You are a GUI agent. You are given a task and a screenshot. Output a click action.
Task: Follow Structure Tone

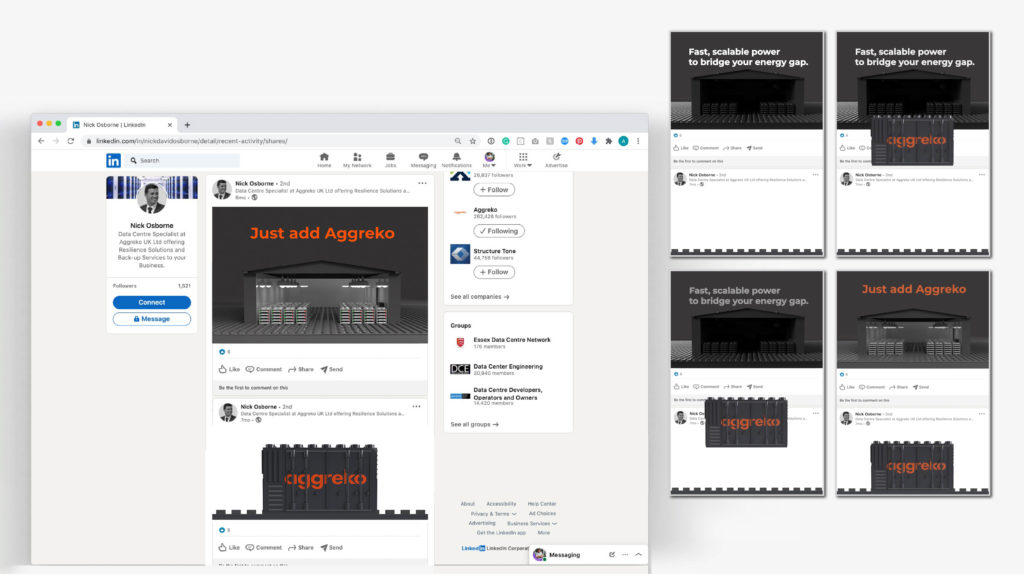coord(494,272)
